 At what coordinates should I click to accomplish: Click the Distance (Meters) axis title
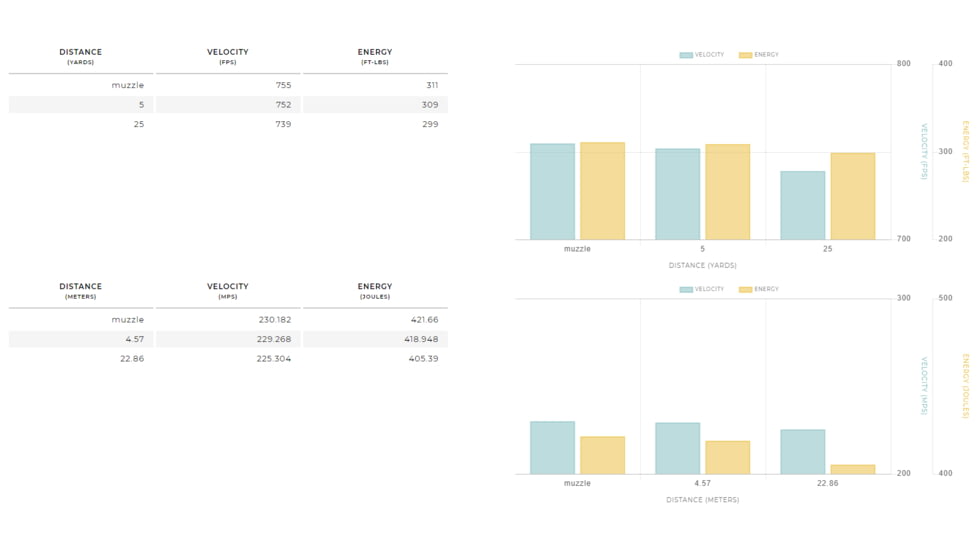[702, 499]
